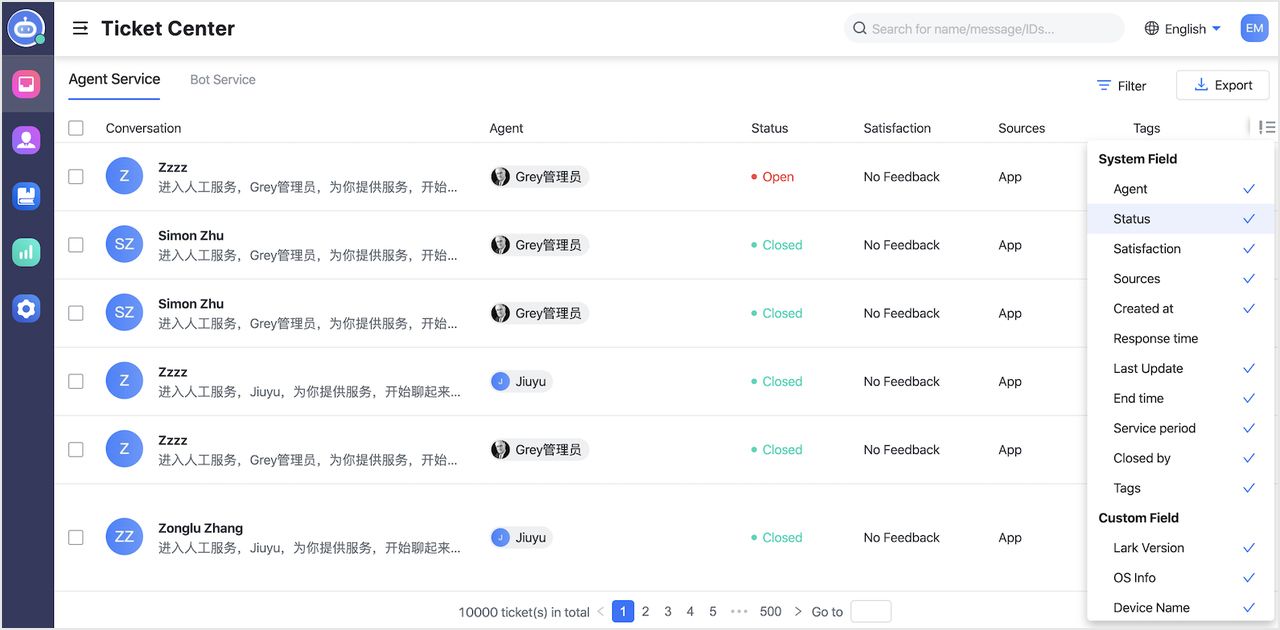Switch to the Bot Service tab
This screenshot has height=630, width=1280.
(x=223, y=80)
